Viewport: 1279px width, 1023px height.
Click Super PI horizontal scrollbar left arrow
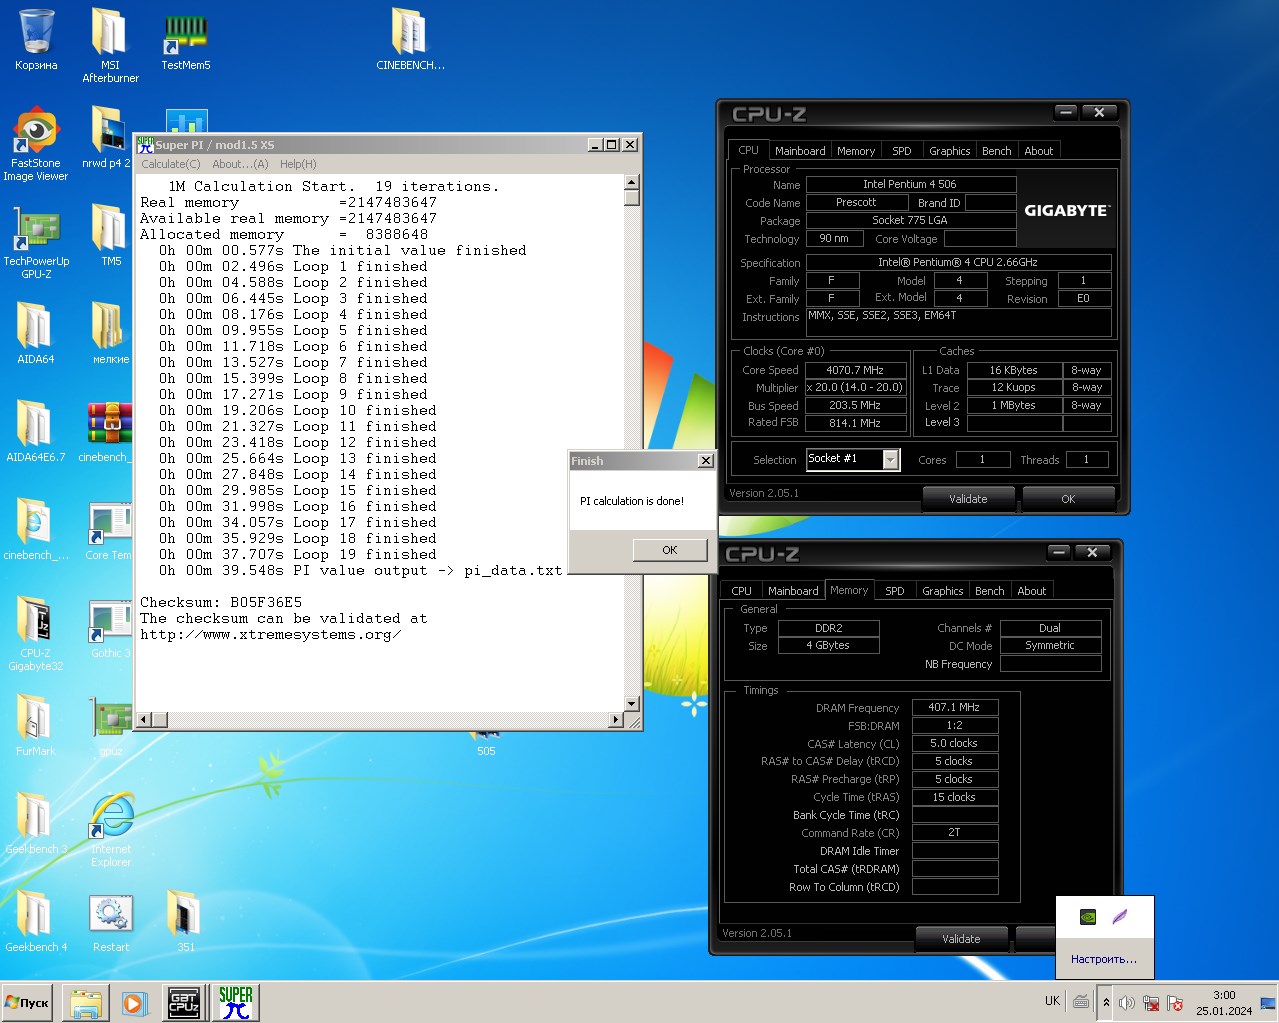[145, 719]
